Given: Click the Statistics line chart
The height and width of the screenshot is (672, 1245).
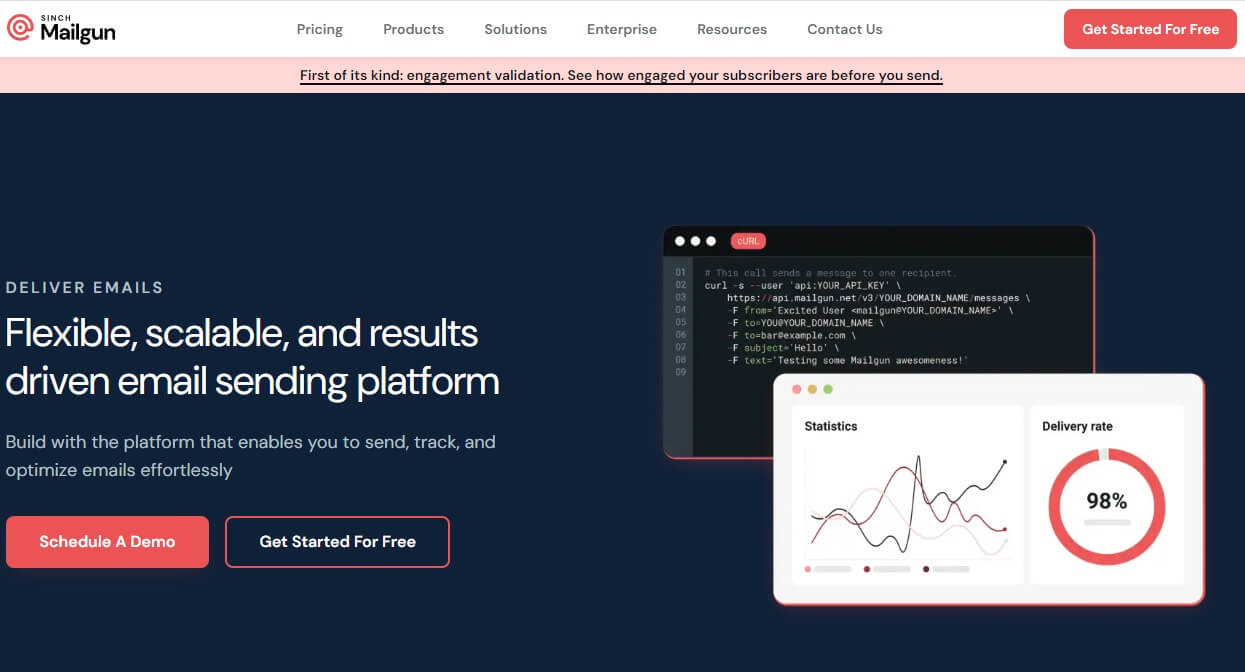Looking at the screenshot, I should point(907,508).
